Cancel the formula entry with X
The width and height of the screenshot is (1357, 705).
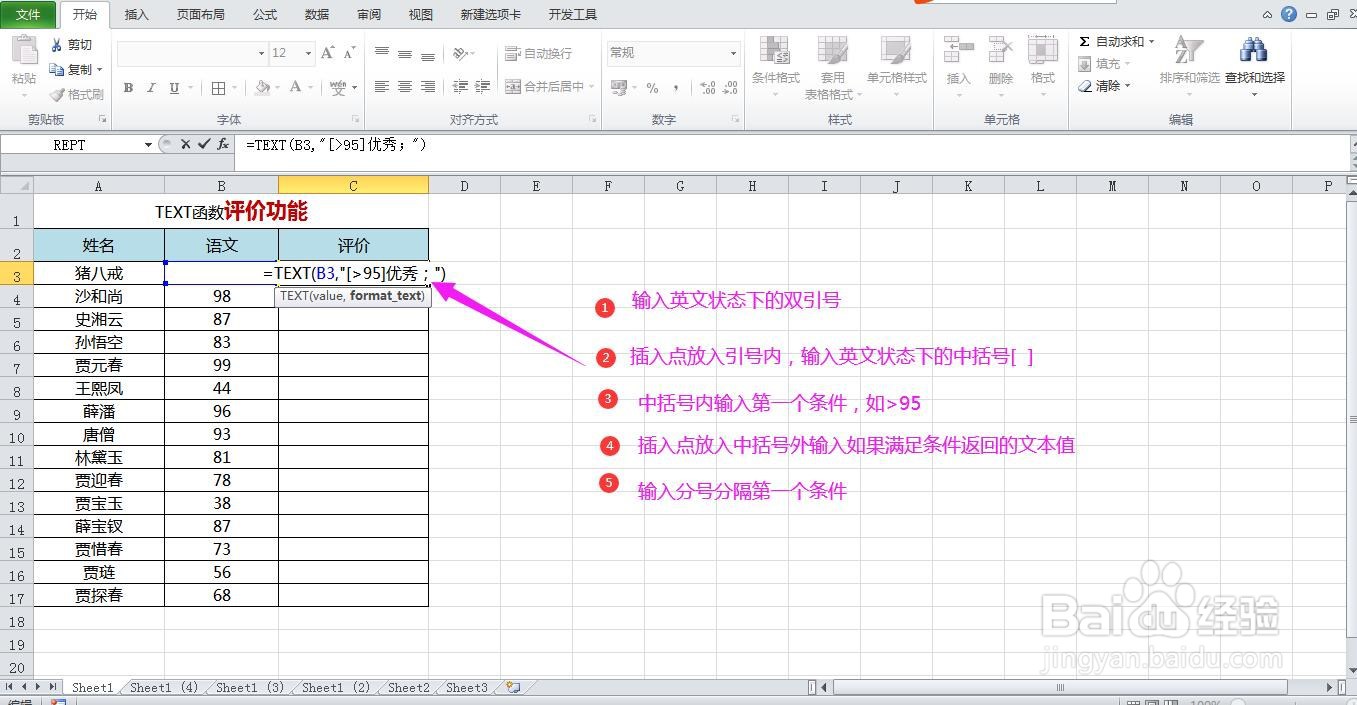click(x=185, y=144)
